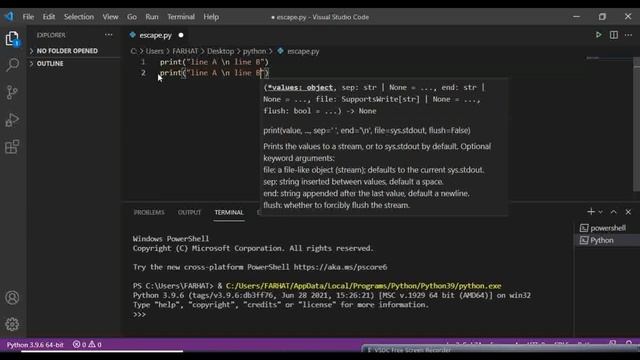This screenshot has height=360, width=640.
Task: Open the Manage gear icon
Action: (x=12, y=324)
